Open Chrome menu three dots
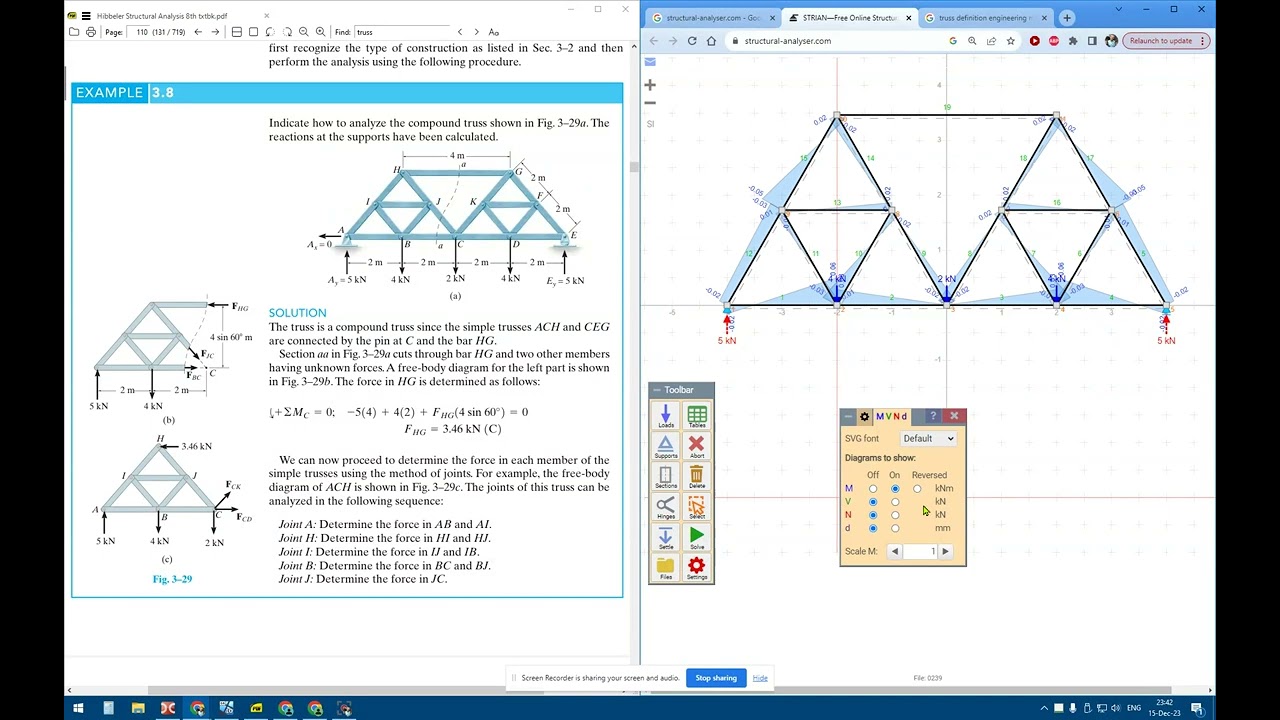The image size is (1280, 720). pos(1203,41)
